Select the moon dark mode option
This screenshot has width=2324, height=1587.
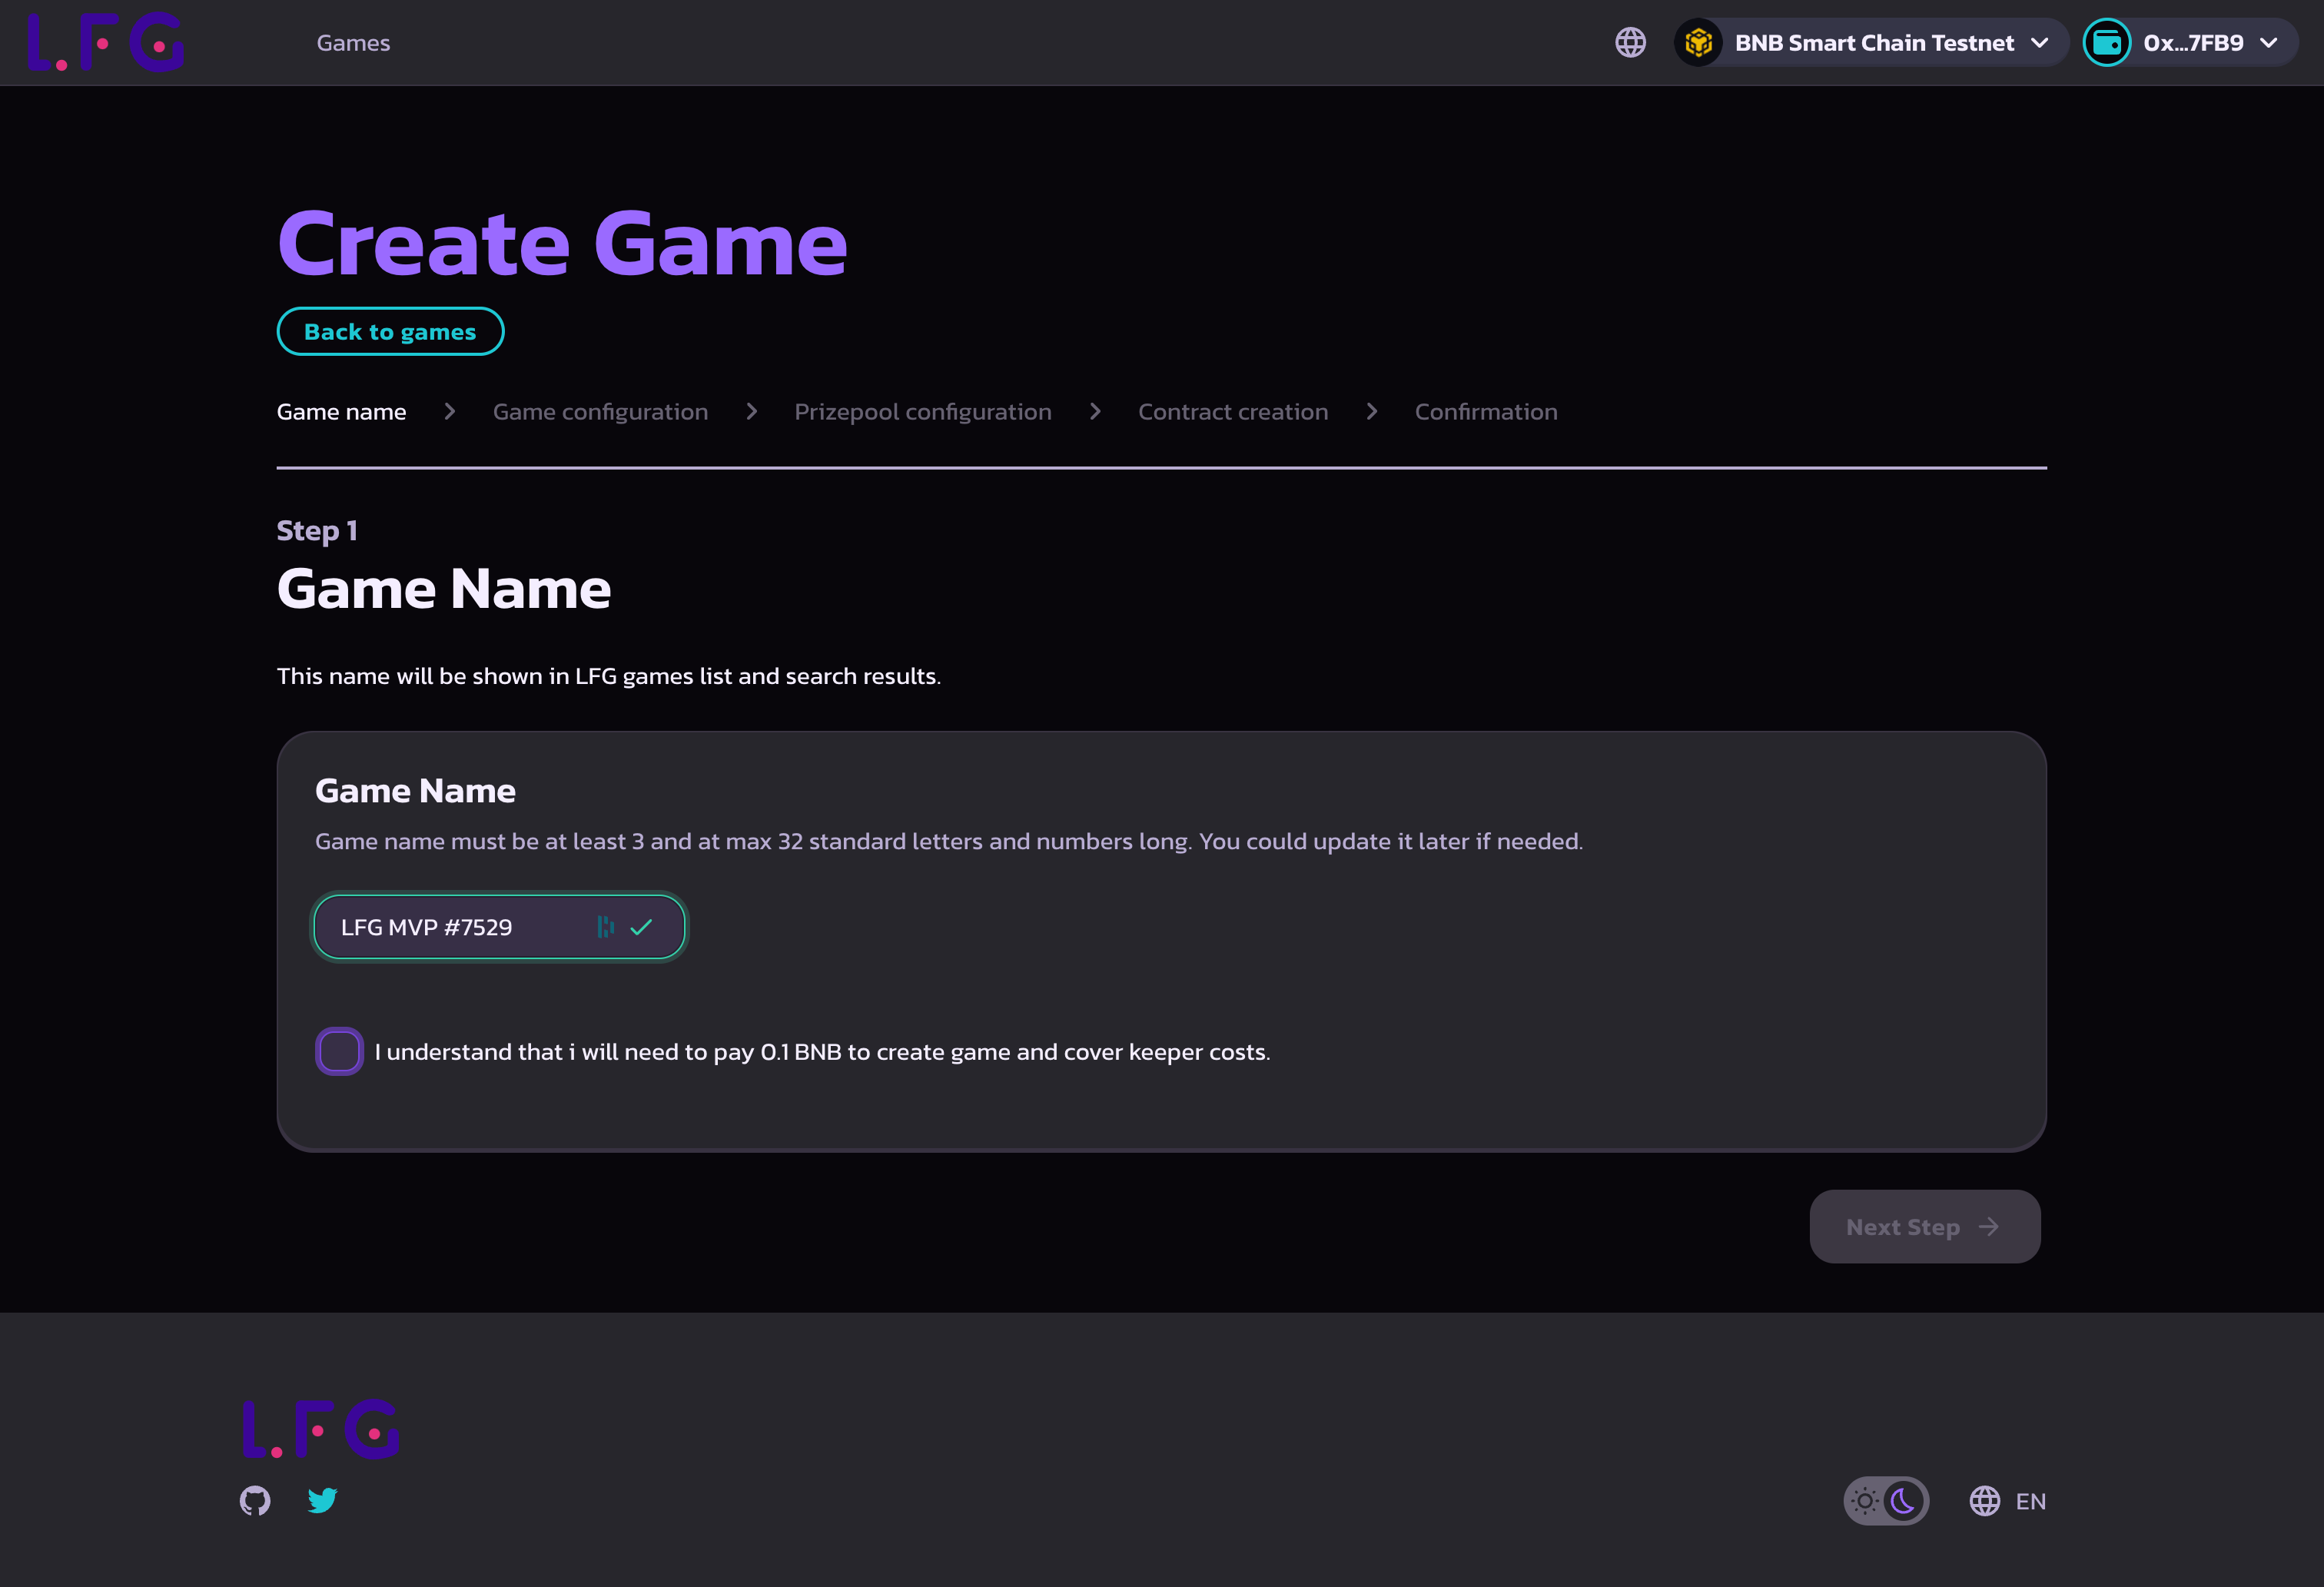pyautogui.click(x=1904, y=1501)
